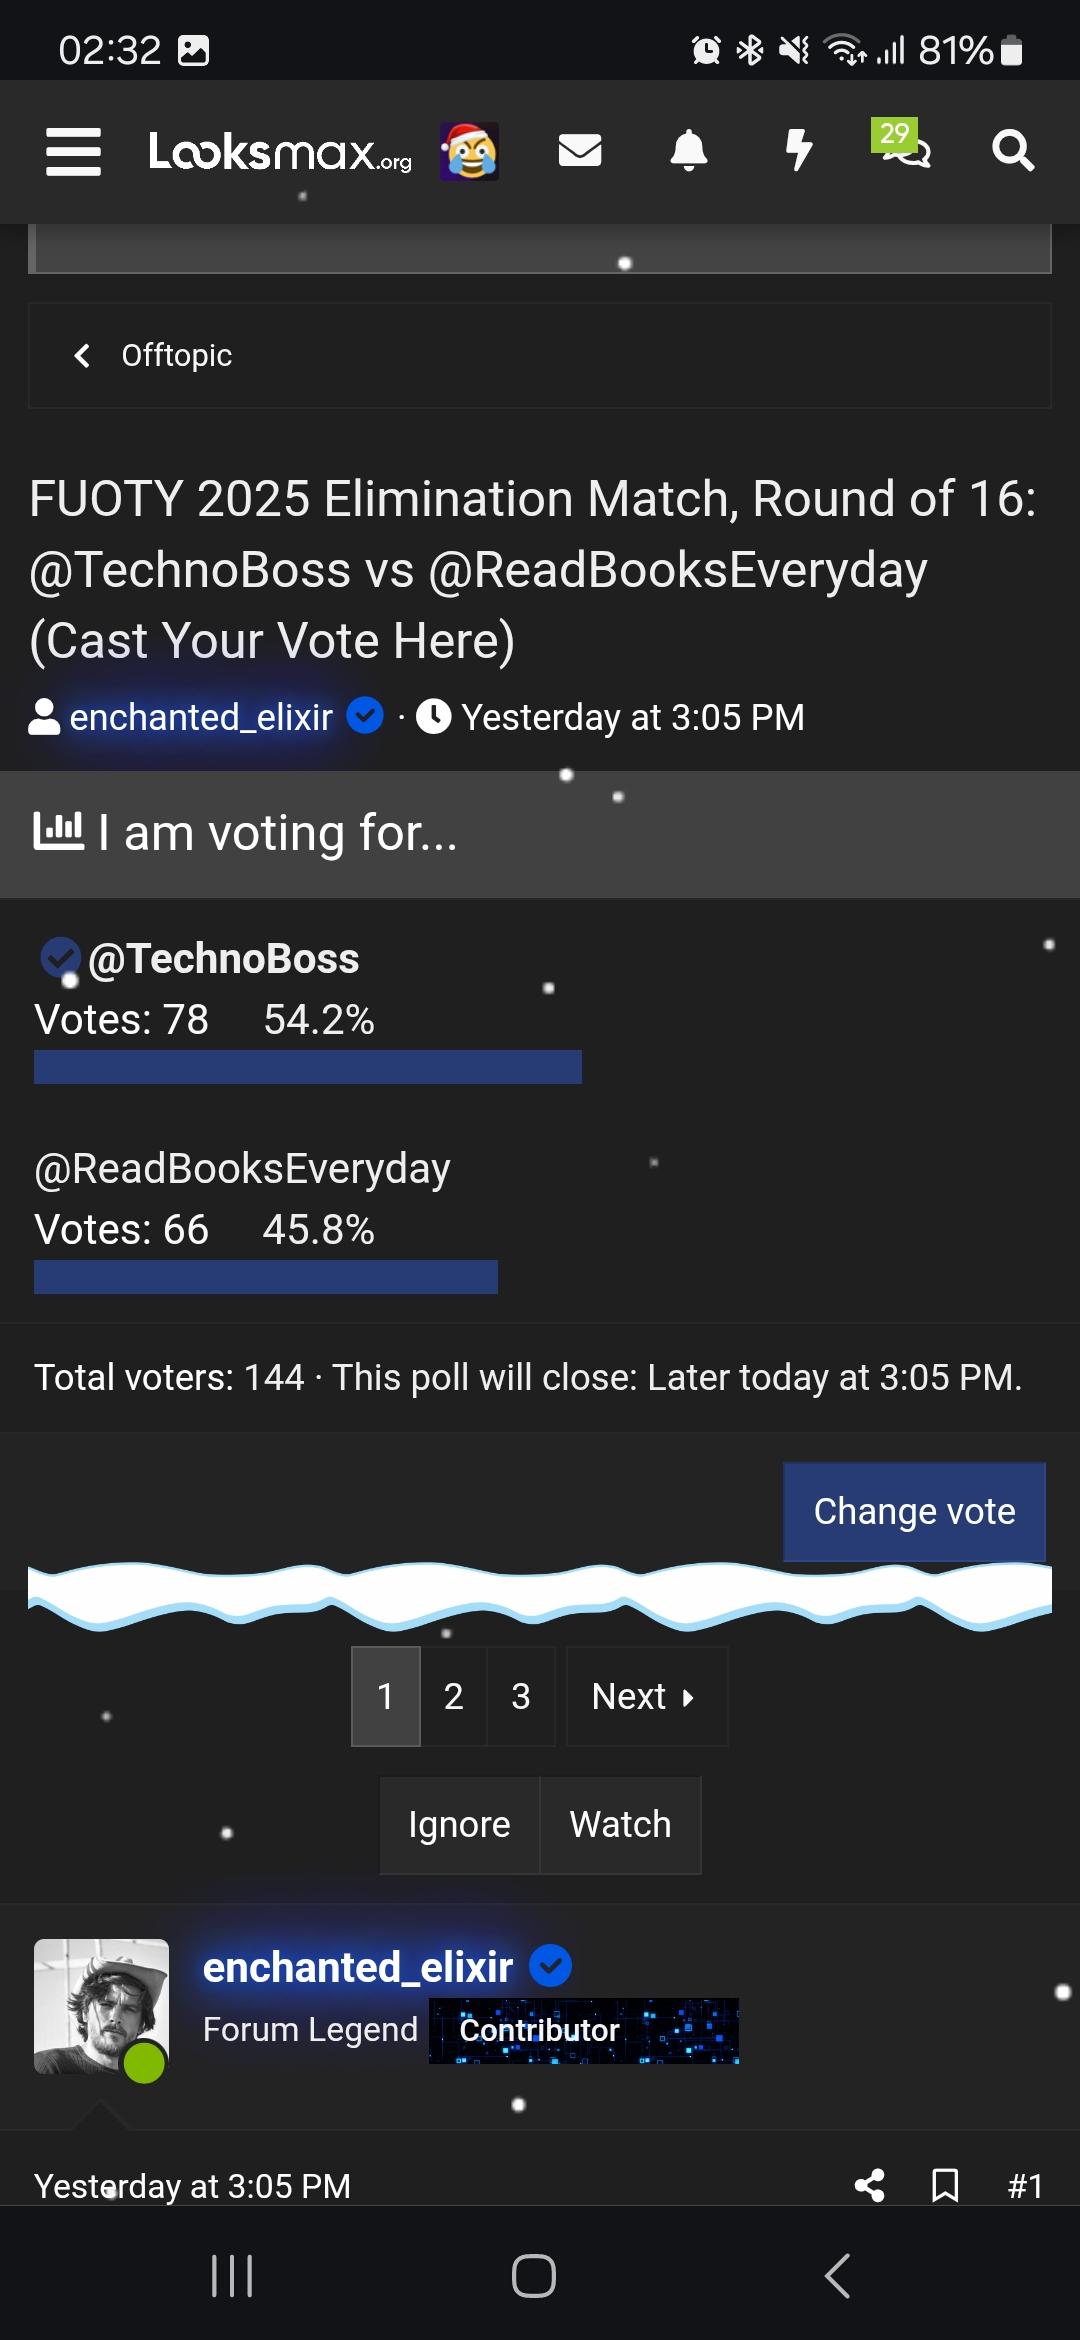1080x2340 pixels.
Task: Switch to page 3 of the thread
Action: 521,1696
